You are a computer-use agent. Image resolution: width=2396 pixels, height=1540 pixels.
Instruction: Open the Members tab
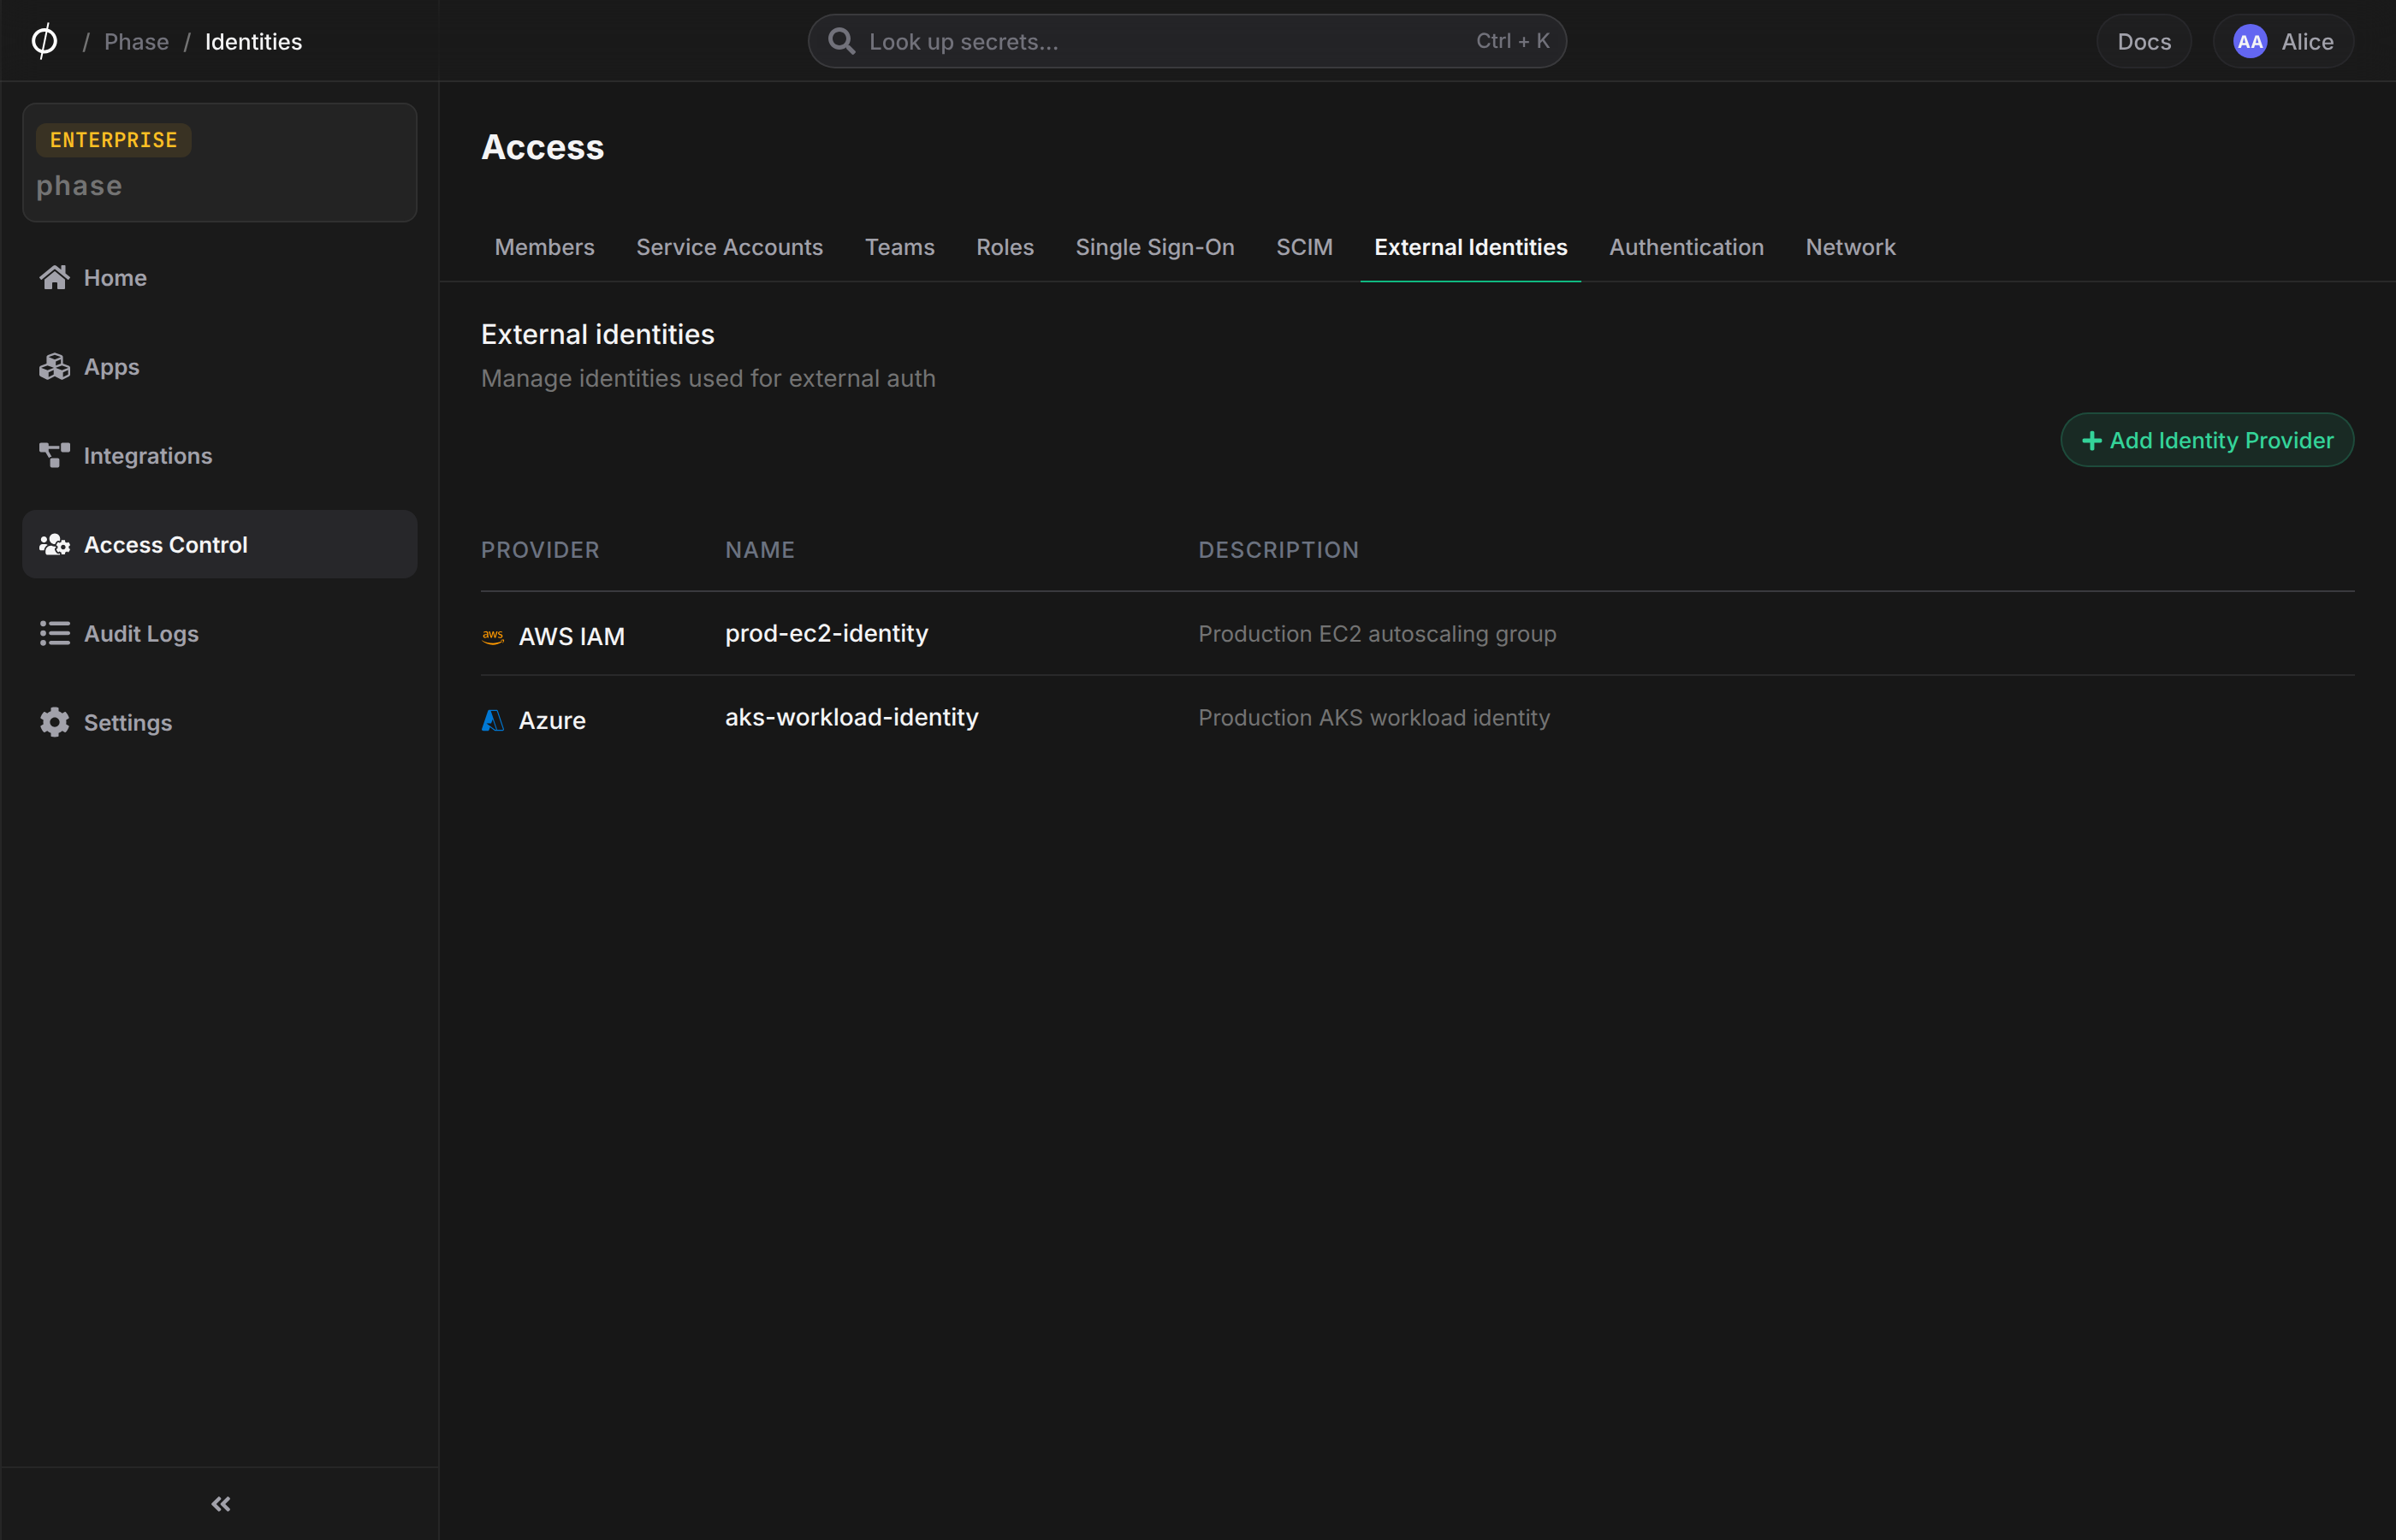544,247
